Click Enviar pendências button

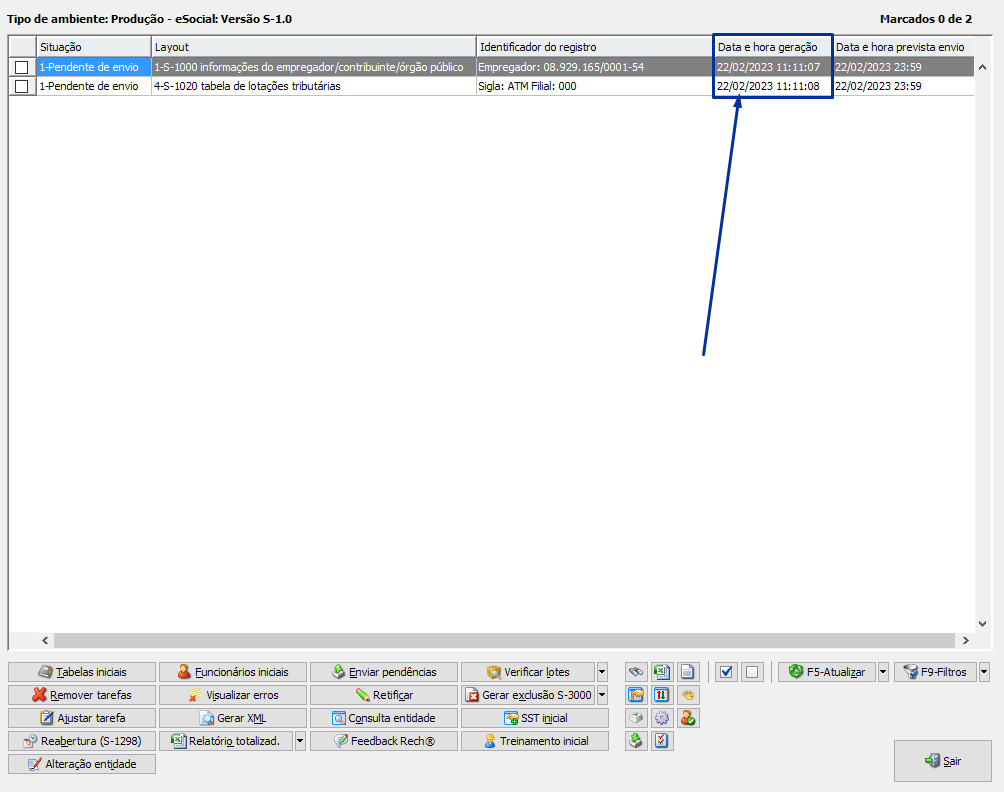coord(384,672)
